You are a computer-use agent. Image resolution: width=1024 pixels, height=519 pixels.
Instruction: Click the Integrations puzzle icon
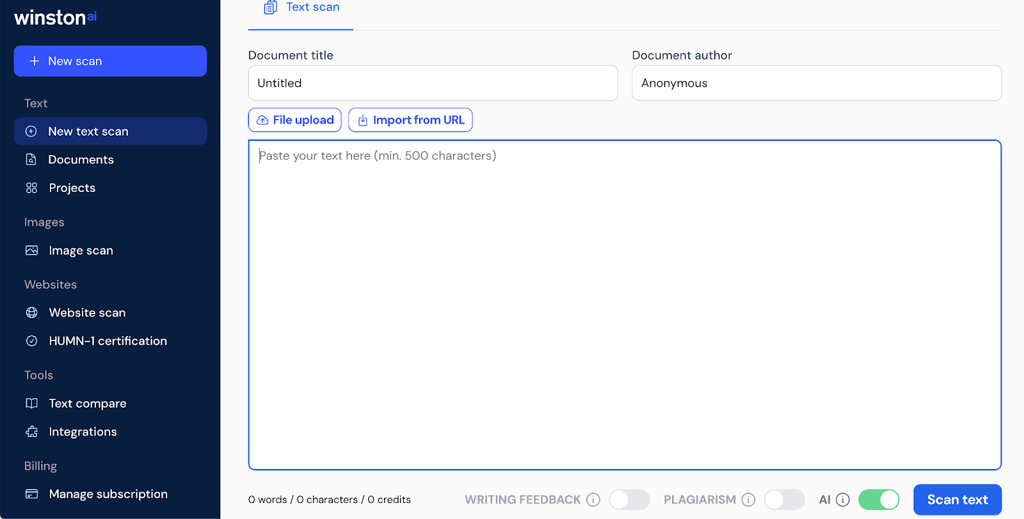point(31,432)
